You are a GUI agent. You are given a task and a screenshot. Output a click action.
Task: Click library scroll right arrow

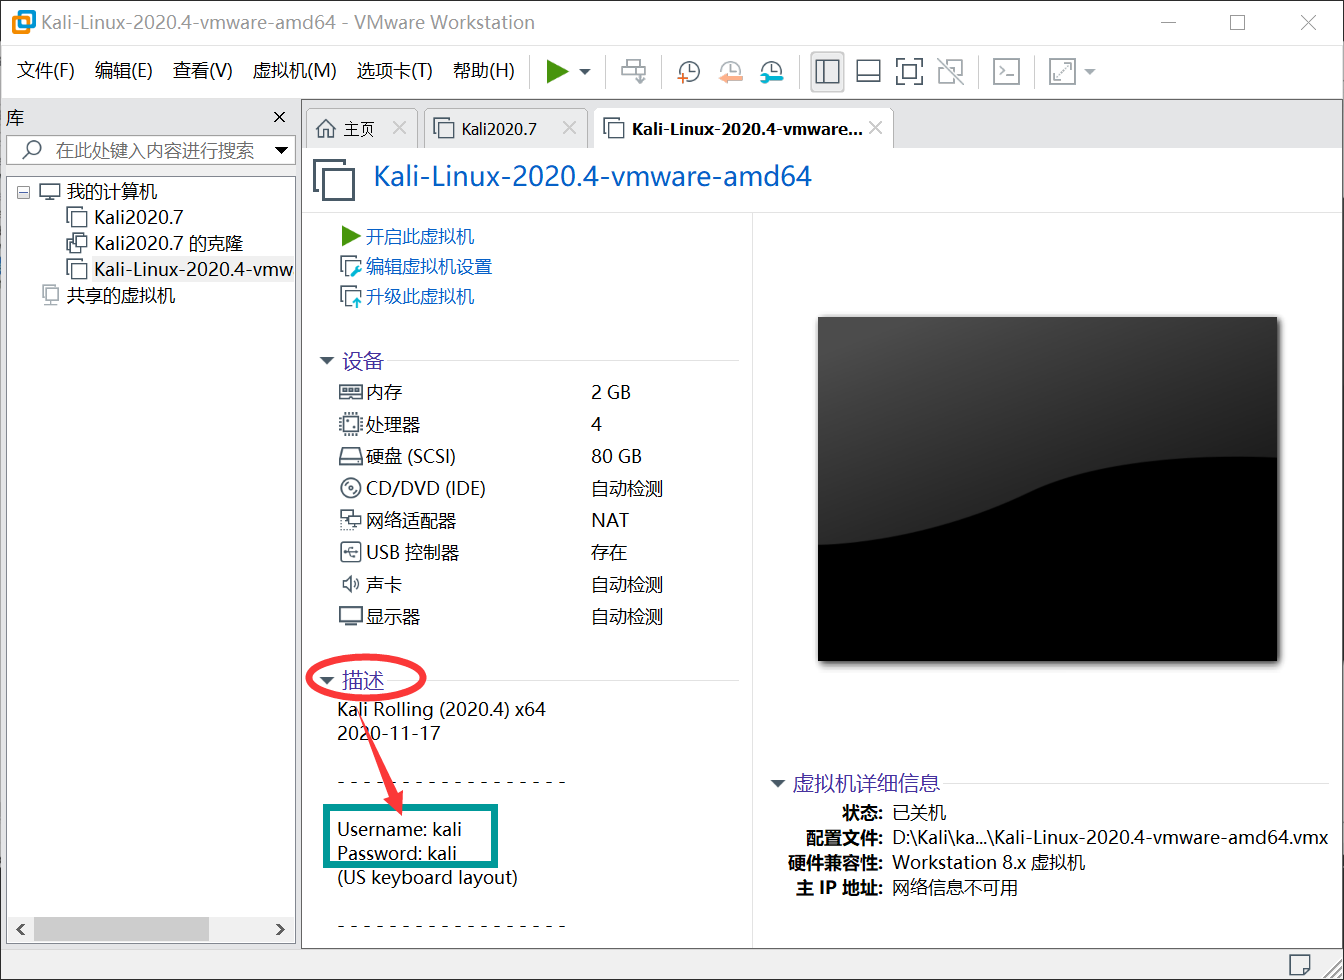coord(281,929)
